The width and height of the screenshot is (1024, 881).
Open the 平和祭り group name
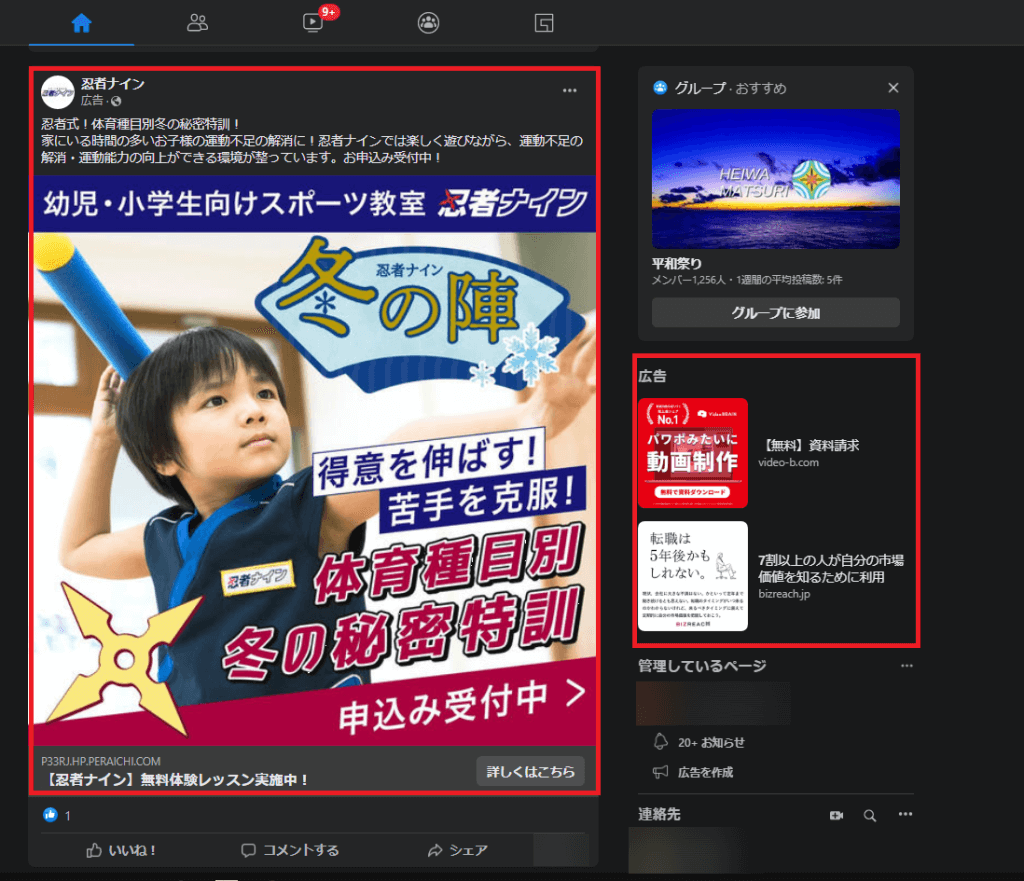[677, 263]
